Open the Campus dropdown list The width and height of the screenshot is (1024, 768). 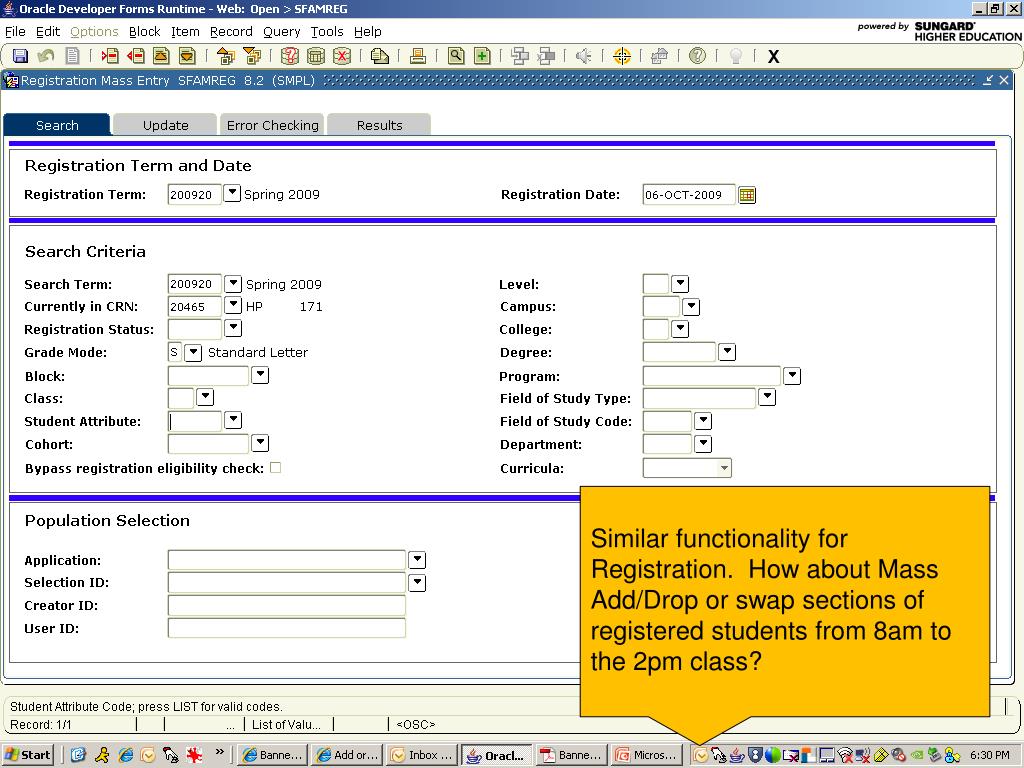click(x=691, y=306)
